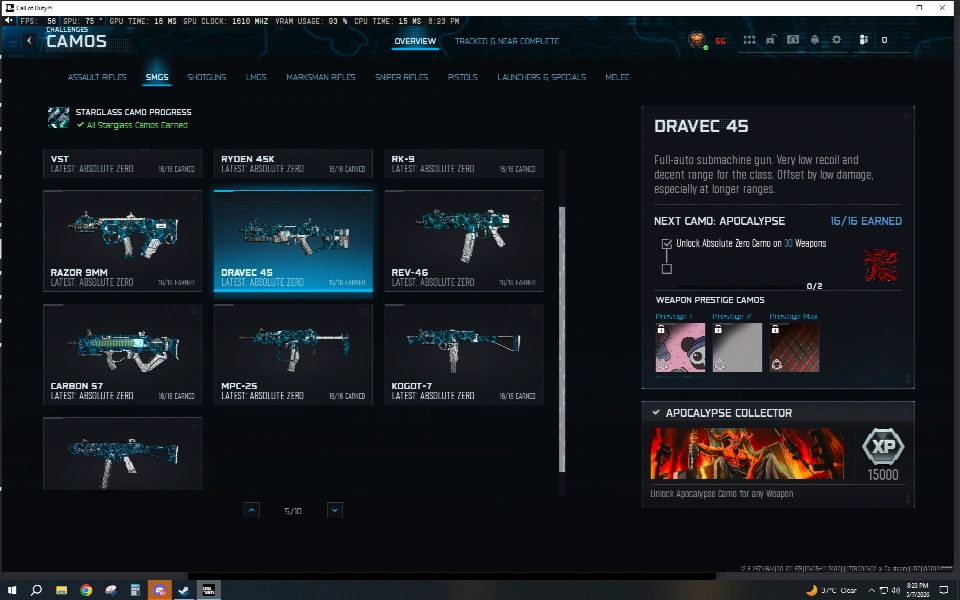Collapse the Apocalypse Collector section
This screenshot has height=600, width=960.
click(656, 413)
